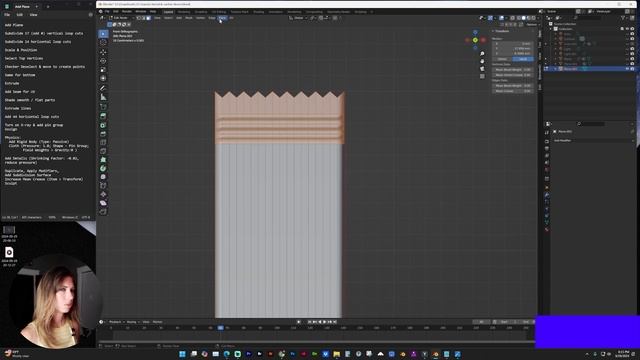The width and height of the screenshot is (640, 360).
Task: Click the current frame marker on timeline
Action: coord(220,328)
